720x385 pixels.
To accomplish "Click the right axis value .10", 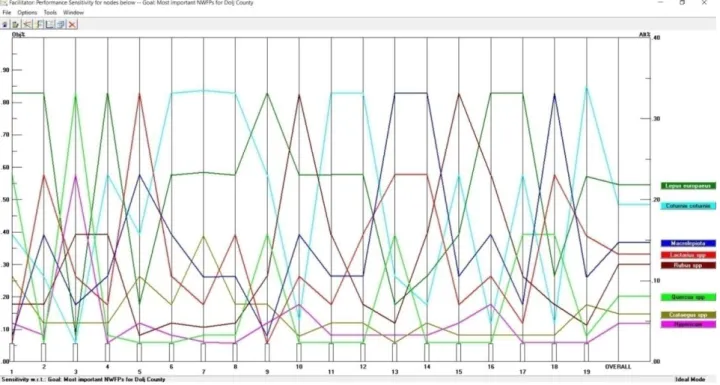I will 656,281.
